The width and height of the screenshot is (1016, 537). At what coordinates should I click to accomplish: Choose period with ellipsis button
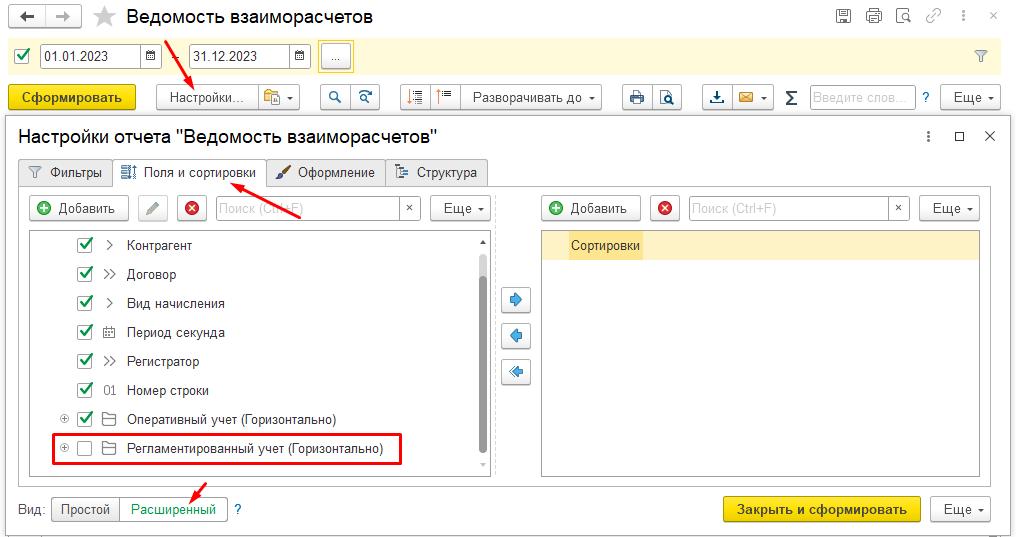point(335,56)
